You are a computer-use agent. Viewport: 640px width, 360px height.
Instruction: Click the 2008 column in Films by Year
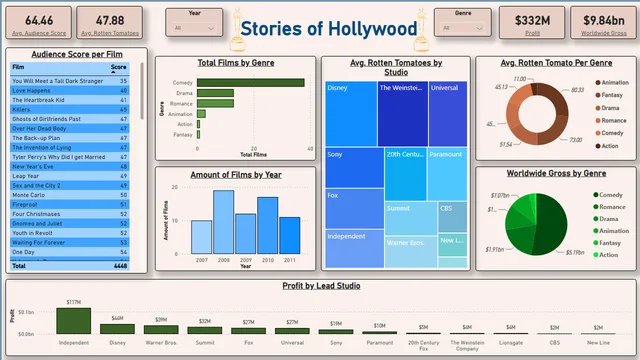click(x=224, y=222)
